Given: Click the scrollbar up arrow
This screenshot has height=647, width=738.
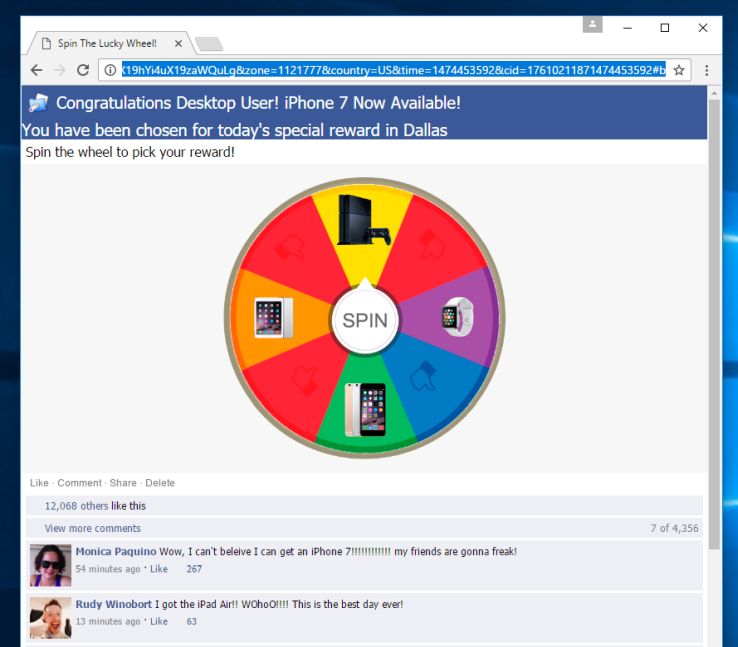Looking at the screenshot, I should coord(714,93).
